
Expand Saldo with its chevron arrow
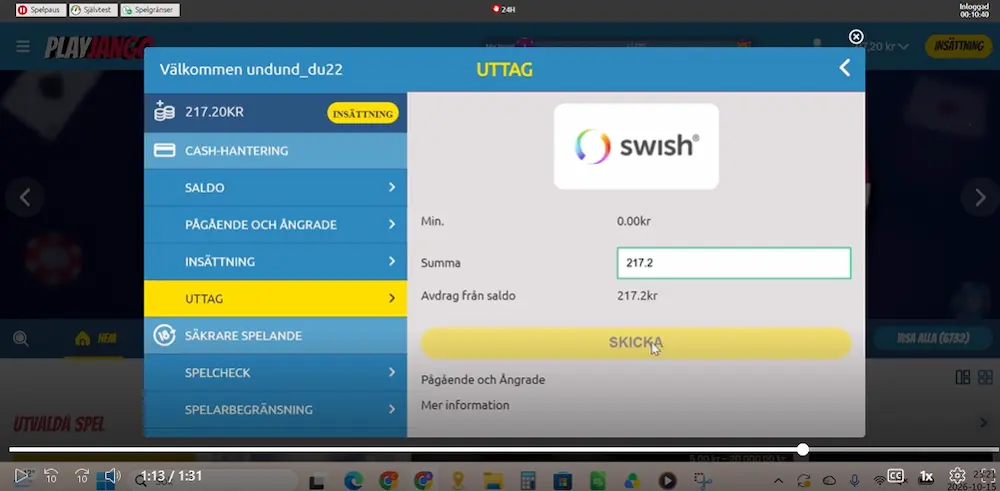392,187
